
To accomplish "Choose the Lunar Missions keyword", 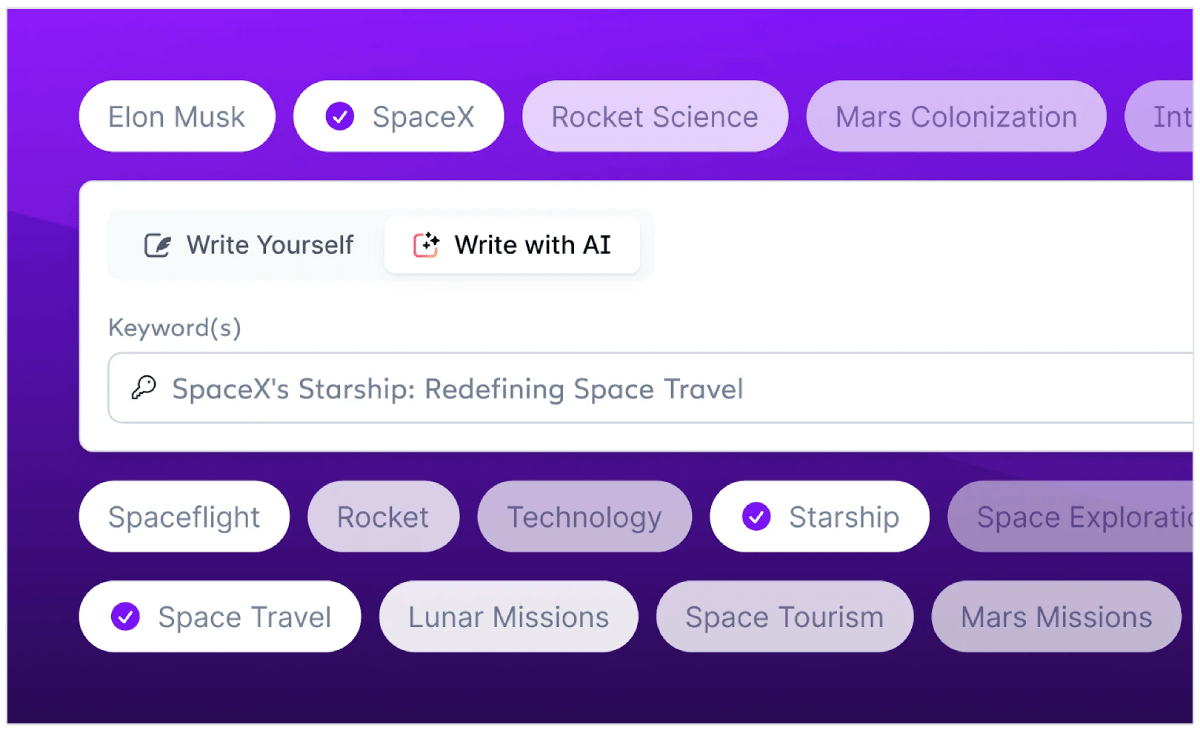I will [x=508, y=616].
